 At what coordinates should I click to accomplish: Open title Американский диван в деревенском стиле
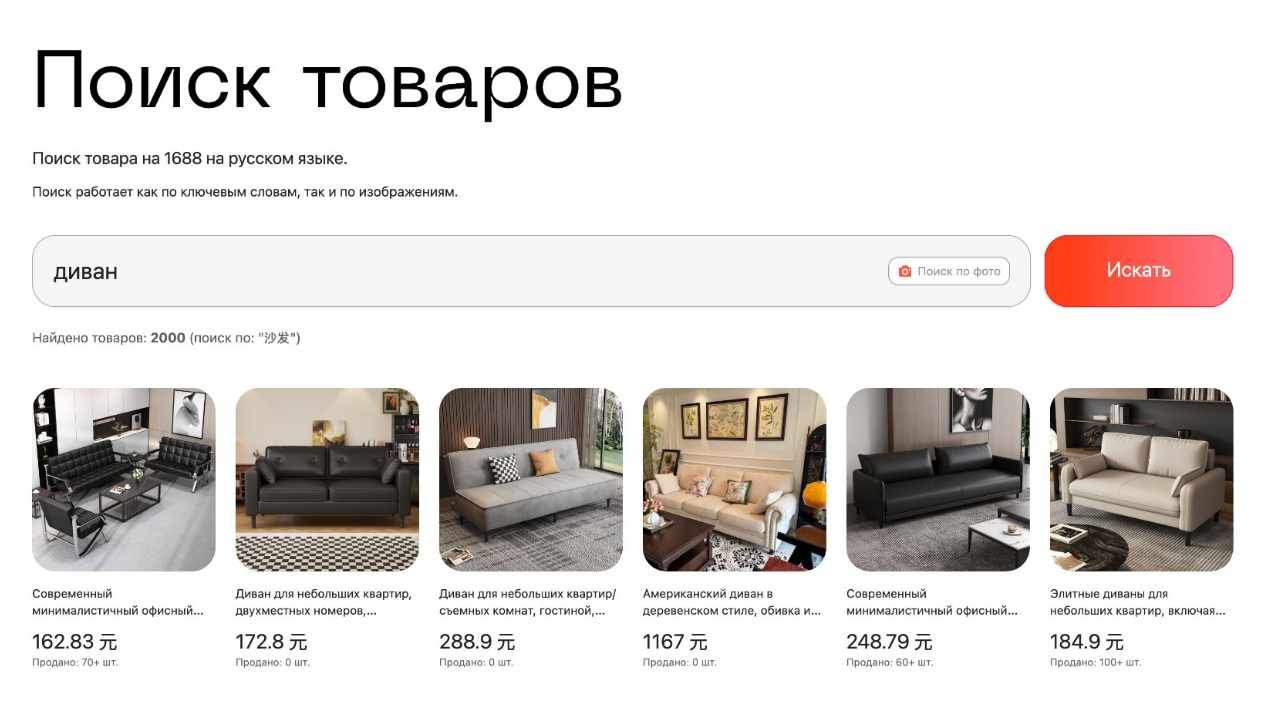coord(732,602)
